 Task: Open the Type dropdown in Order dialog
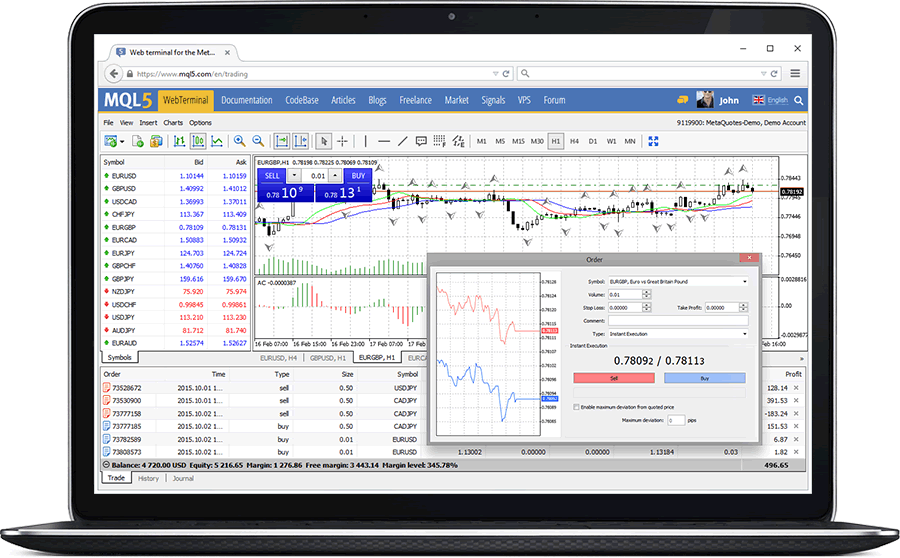678,334
